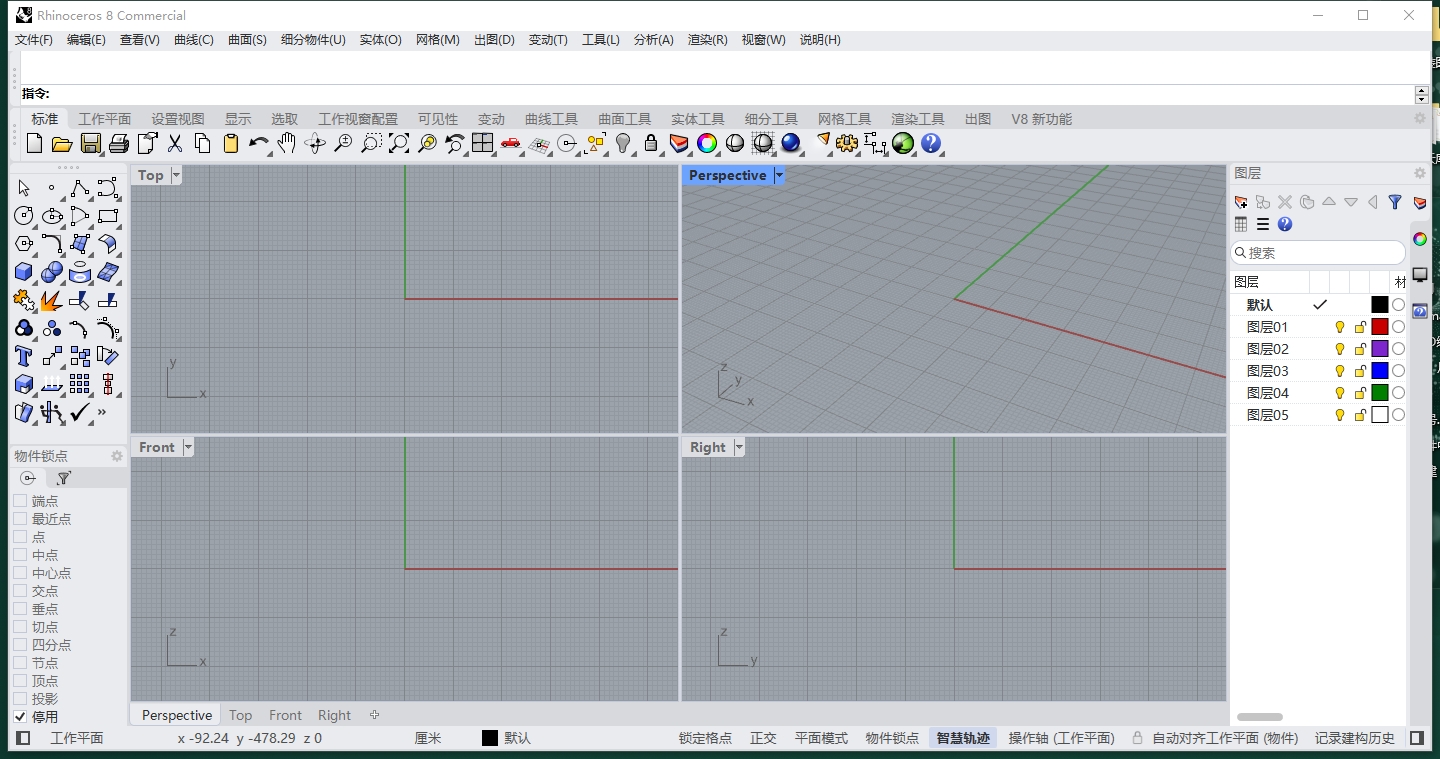Pick the Box solid tool
The image size is (1440, 759).
point(22,272)
